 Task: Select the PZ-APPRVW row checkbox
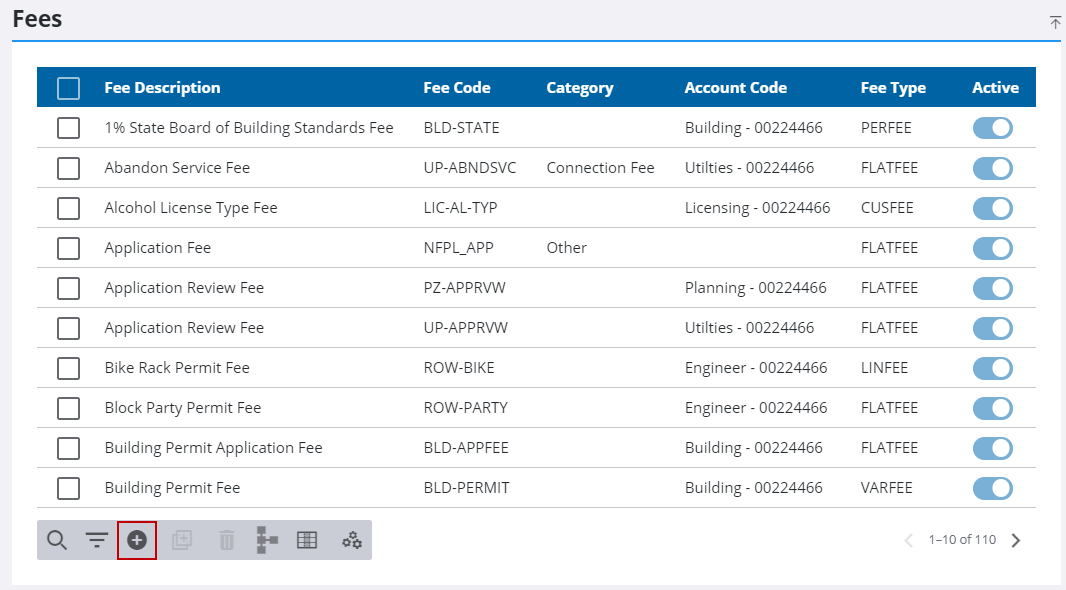(x=68, y=288)
